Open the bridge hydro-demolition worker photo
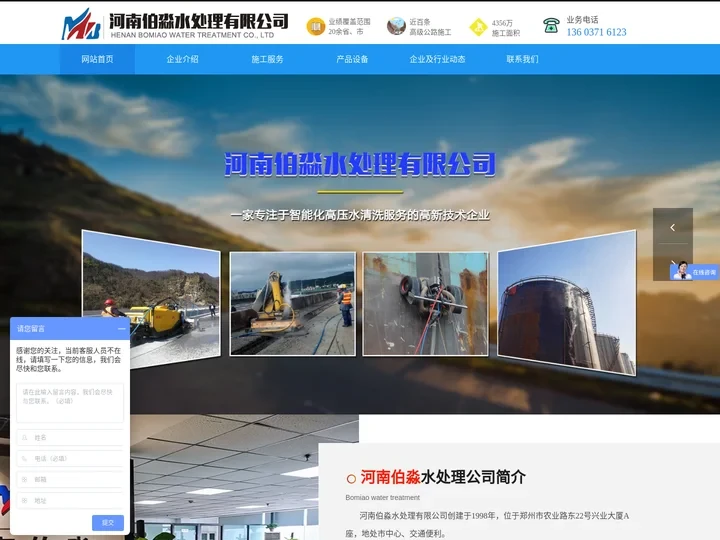This screenshot has width=720, height=540. [292, 304]
